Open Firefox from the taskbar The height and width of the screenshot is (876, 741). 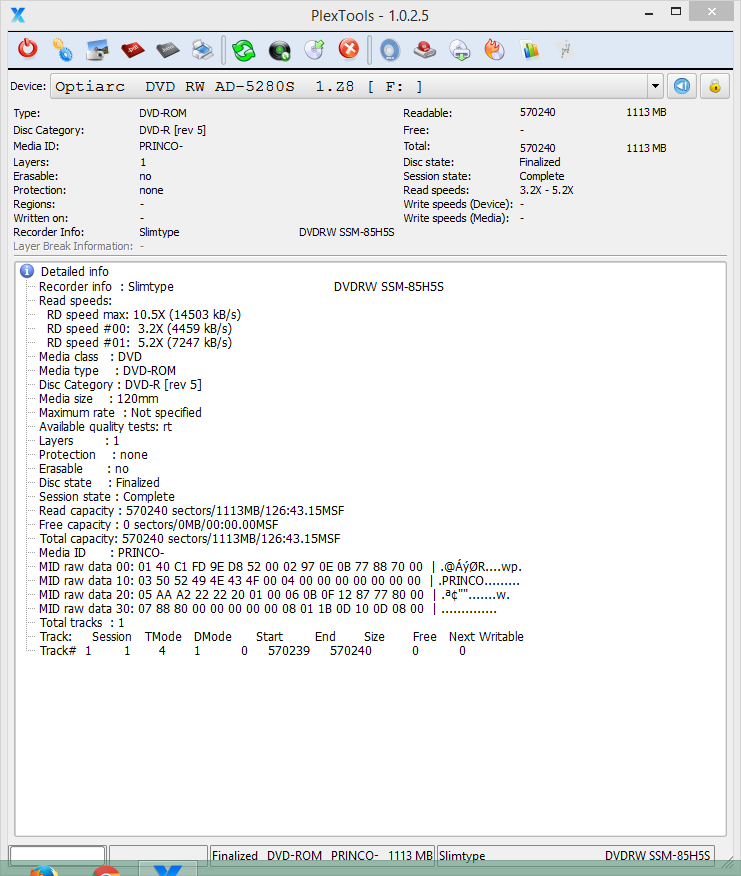click(x=44, y=870)
